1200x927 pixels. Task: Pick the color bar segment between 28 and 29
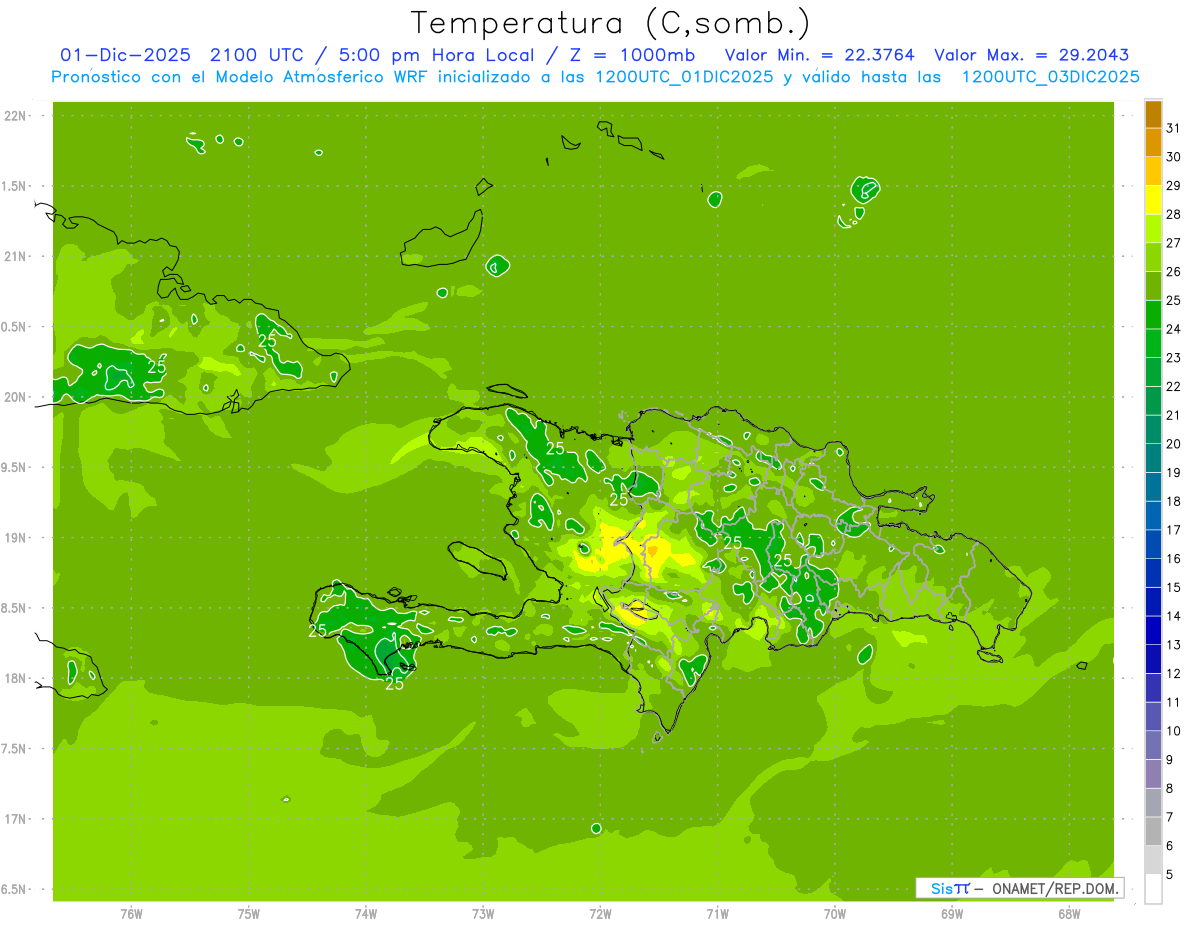pos(1153,200)
